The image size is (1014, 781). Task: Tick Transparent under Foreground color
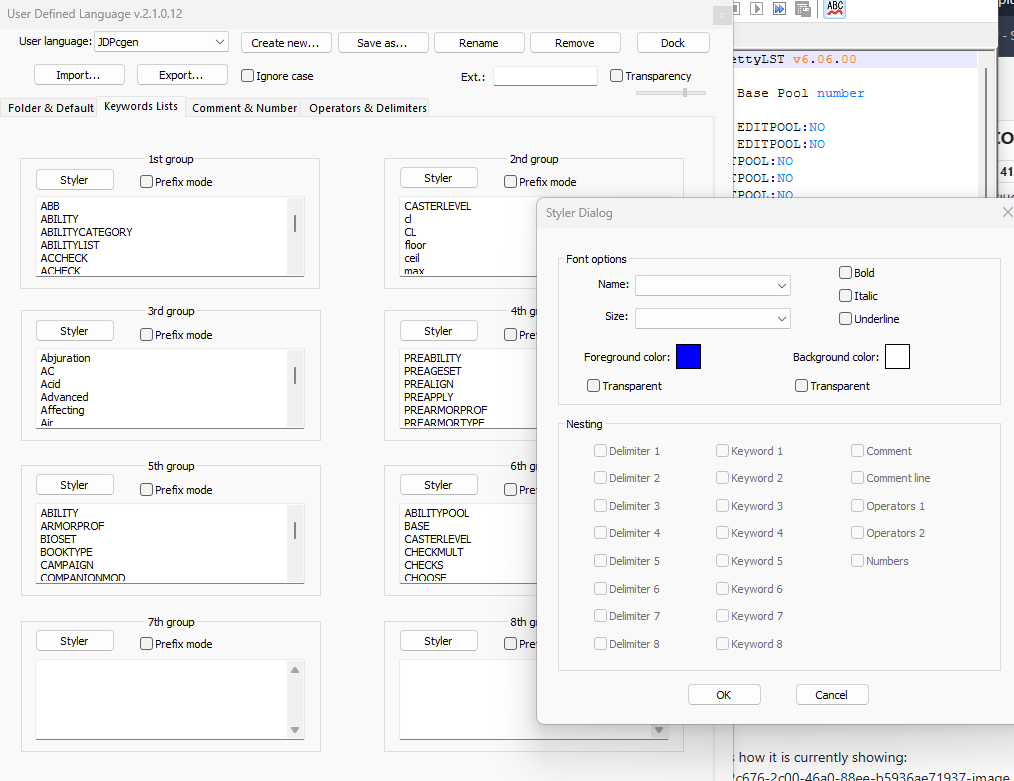(x=594, y=386)
